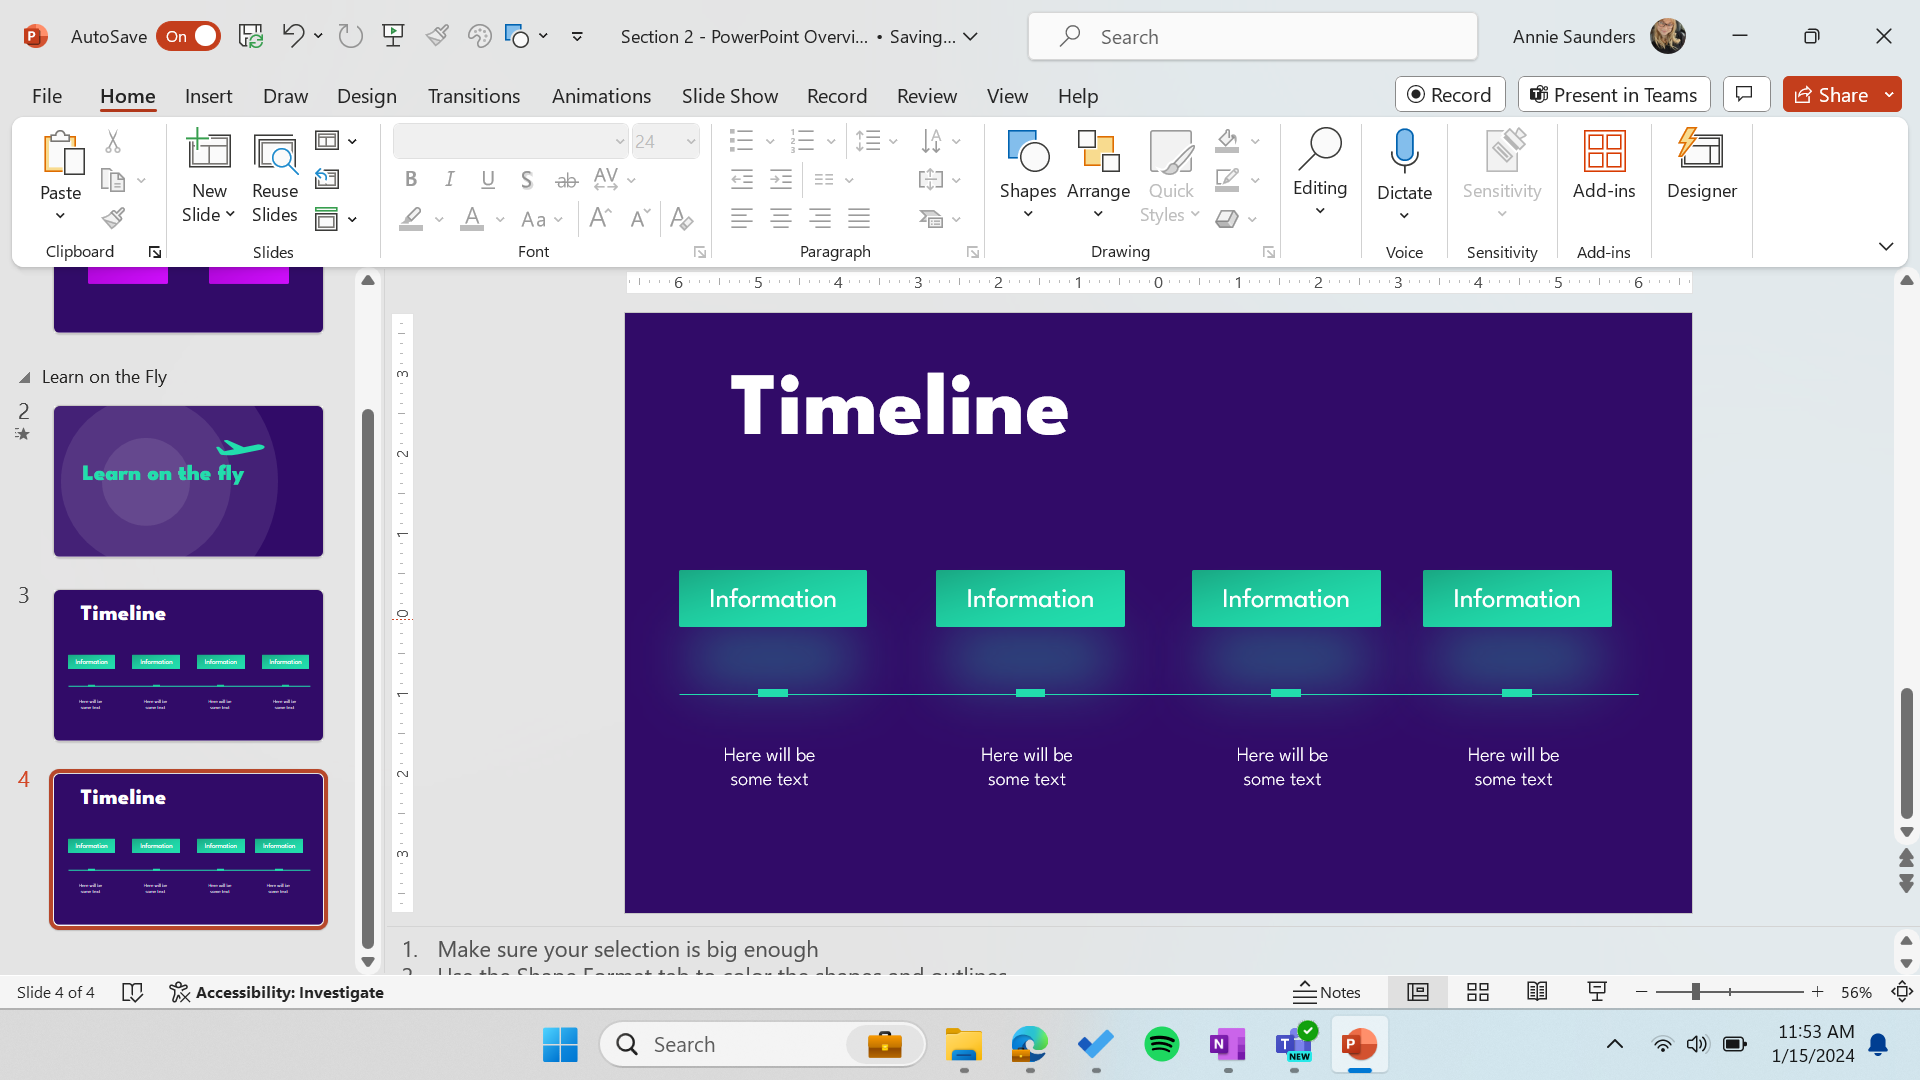Increase list indent level
Screen dimensions: 1920x1080
click(x=781, y=180)
